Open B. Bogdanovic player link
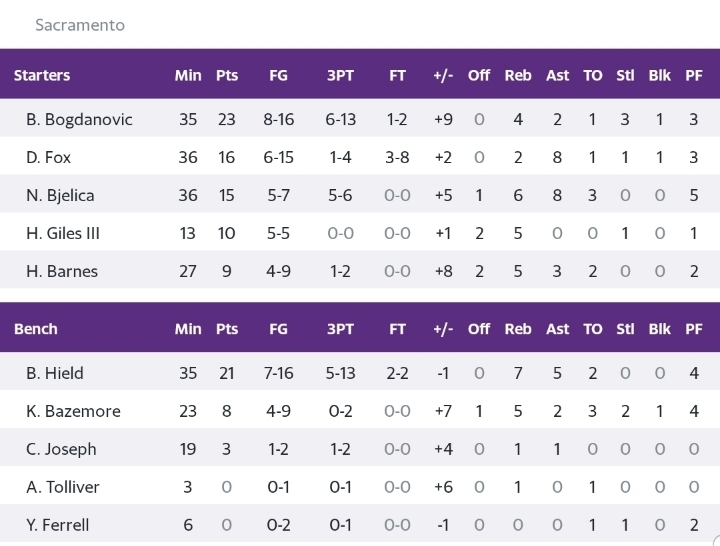 pyautogui.click(x=79, y=119)
